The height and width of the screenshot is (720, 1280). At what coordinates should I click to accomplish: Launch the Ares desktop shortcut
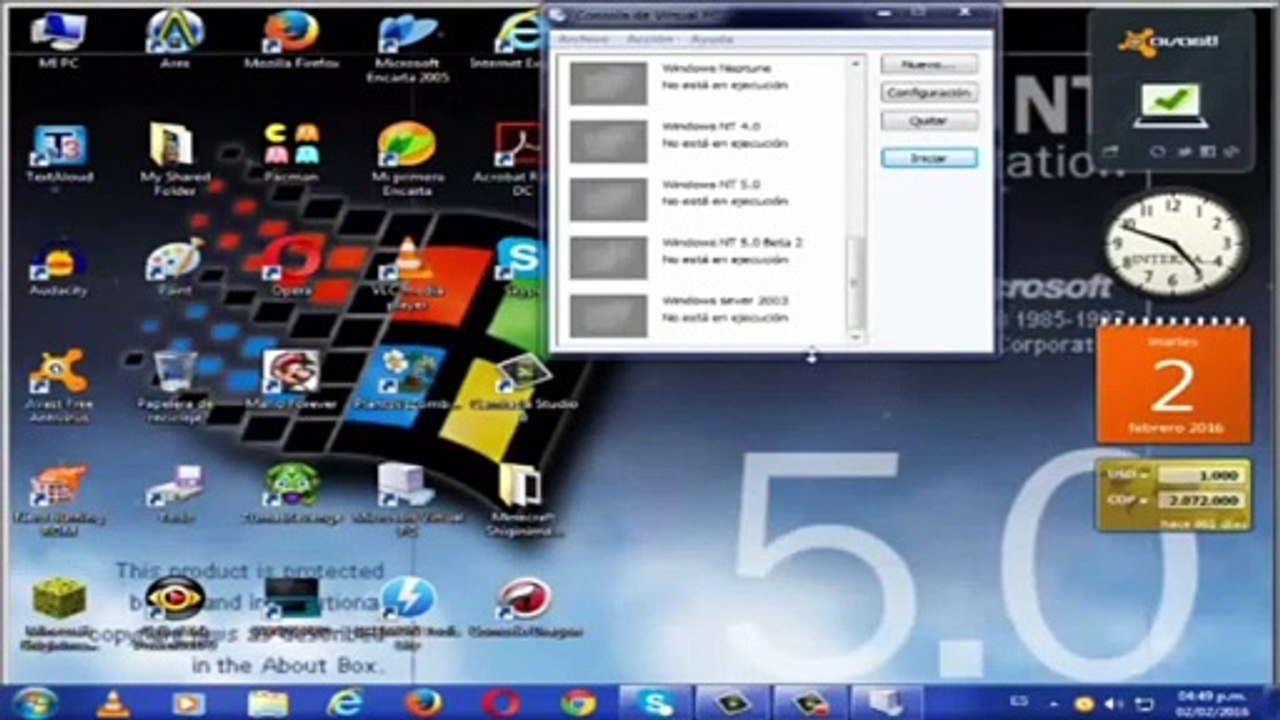pyautogui.click(x=175, y=40)
